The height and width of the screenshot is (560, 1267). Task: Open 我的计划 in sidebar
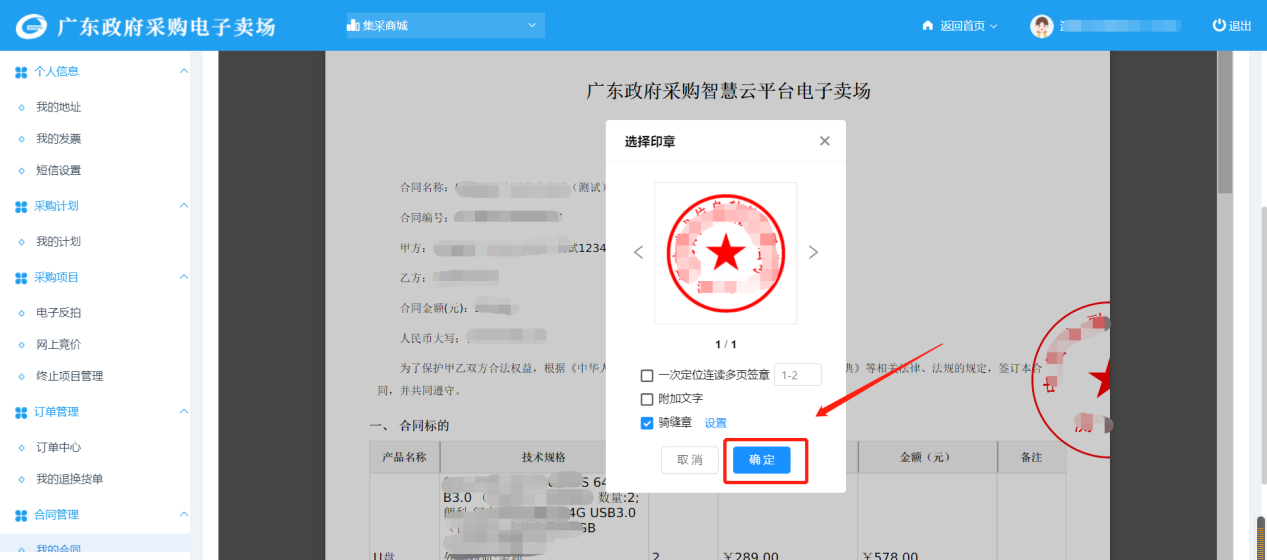[58, 241]
